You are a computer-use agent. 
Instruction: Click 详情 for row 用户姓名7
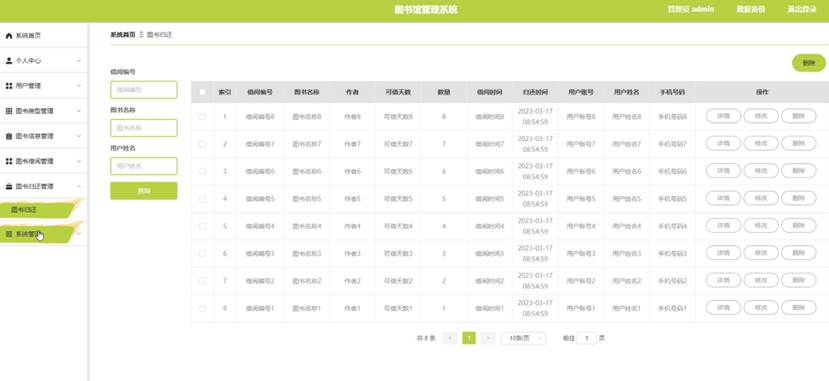coord(723,144)
